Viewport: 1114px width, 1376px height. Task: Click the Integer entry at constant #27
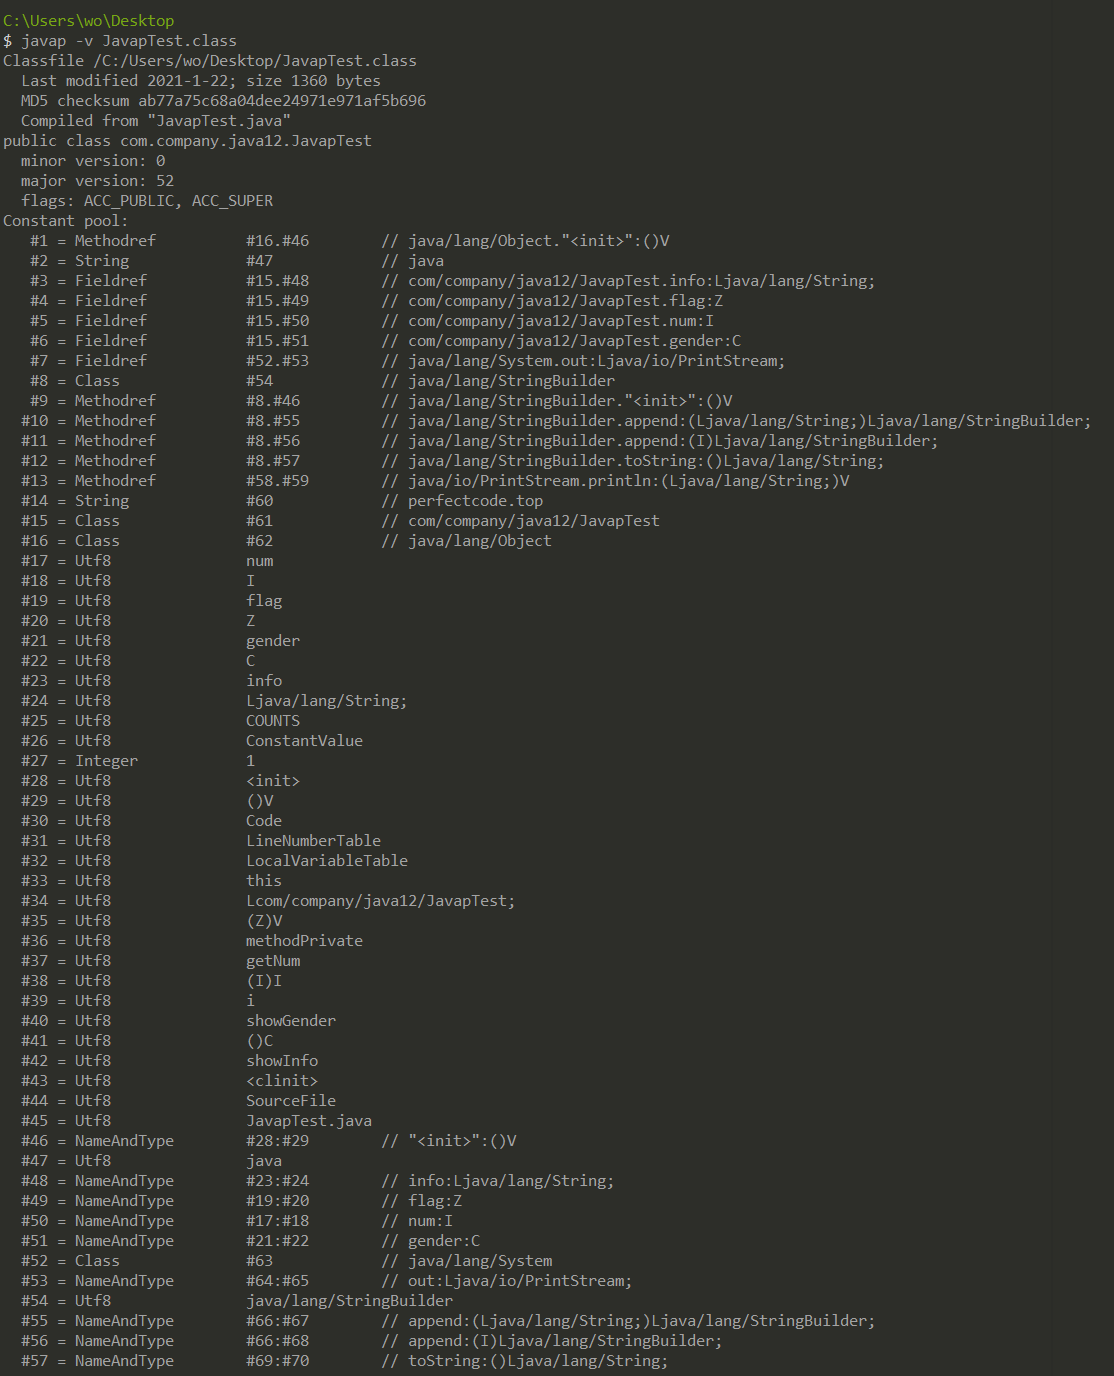[x=106, y=761]
